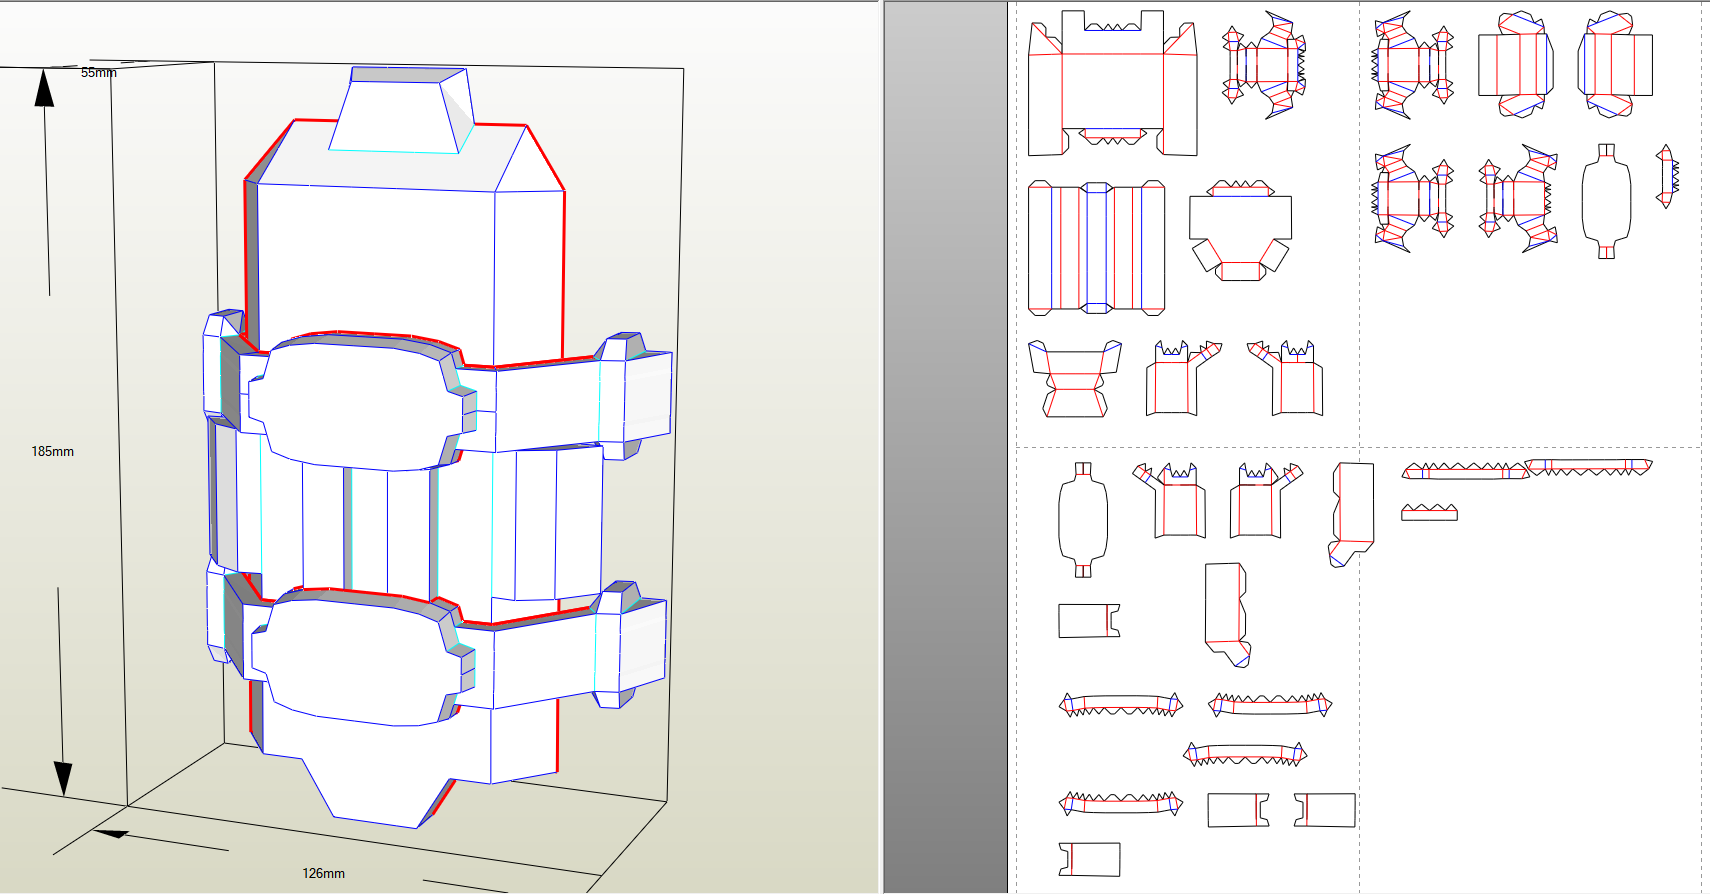Select the short strip with four triangle tabs
Viewport: 1710px width, 894px height.
point(1429,512)
